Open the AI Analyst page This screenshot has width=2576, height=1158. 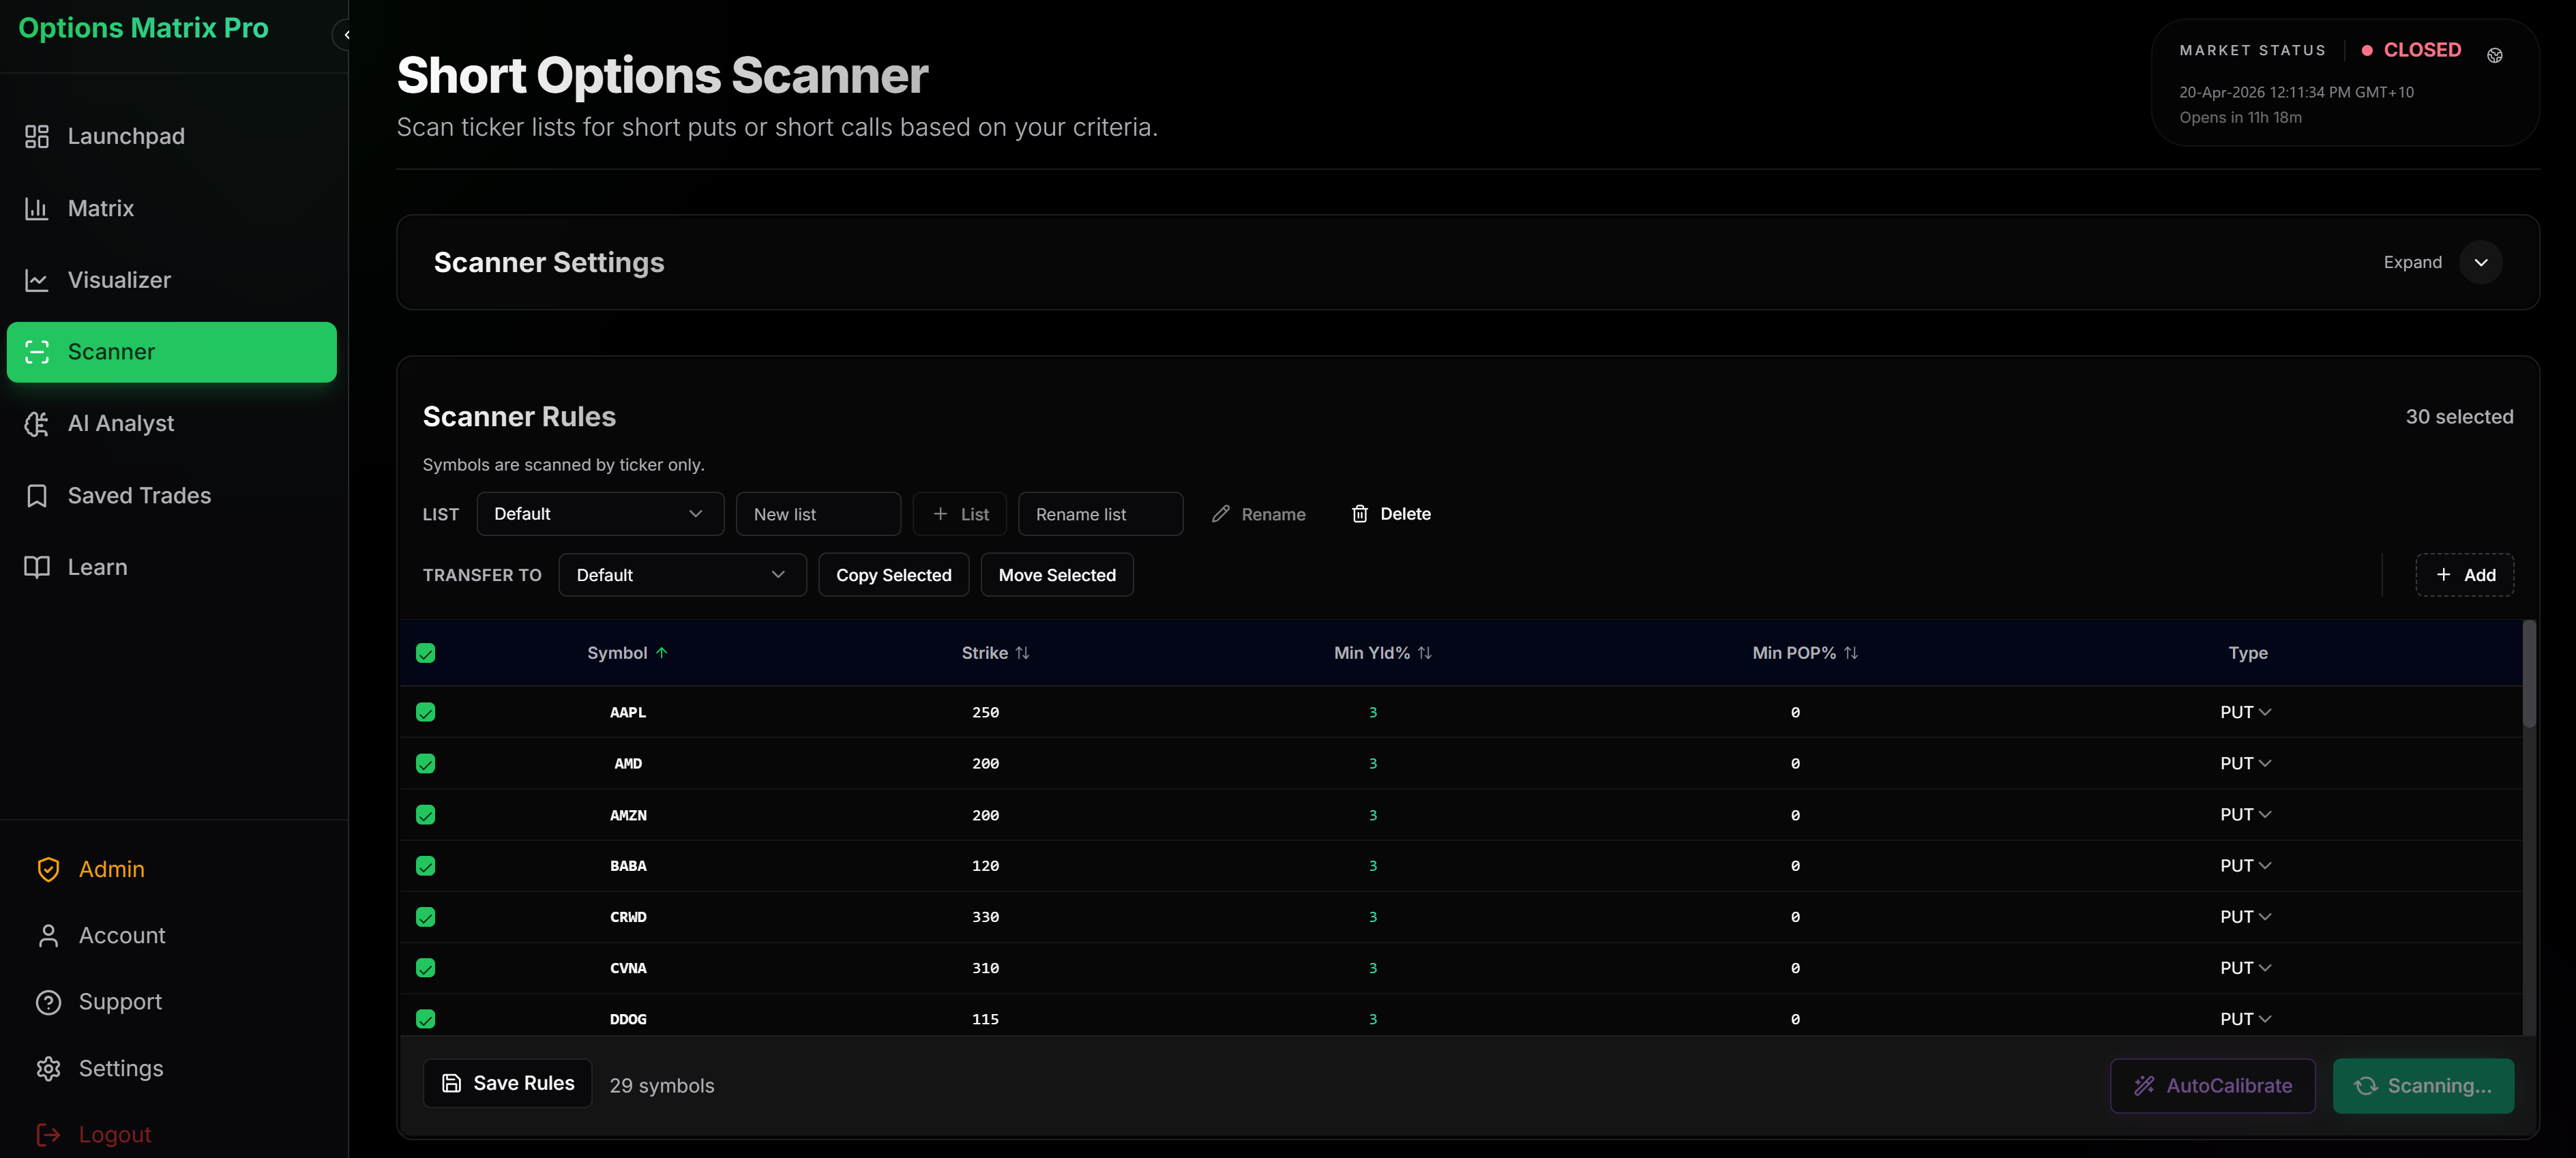pyautogui.click(x=172, y=424)
